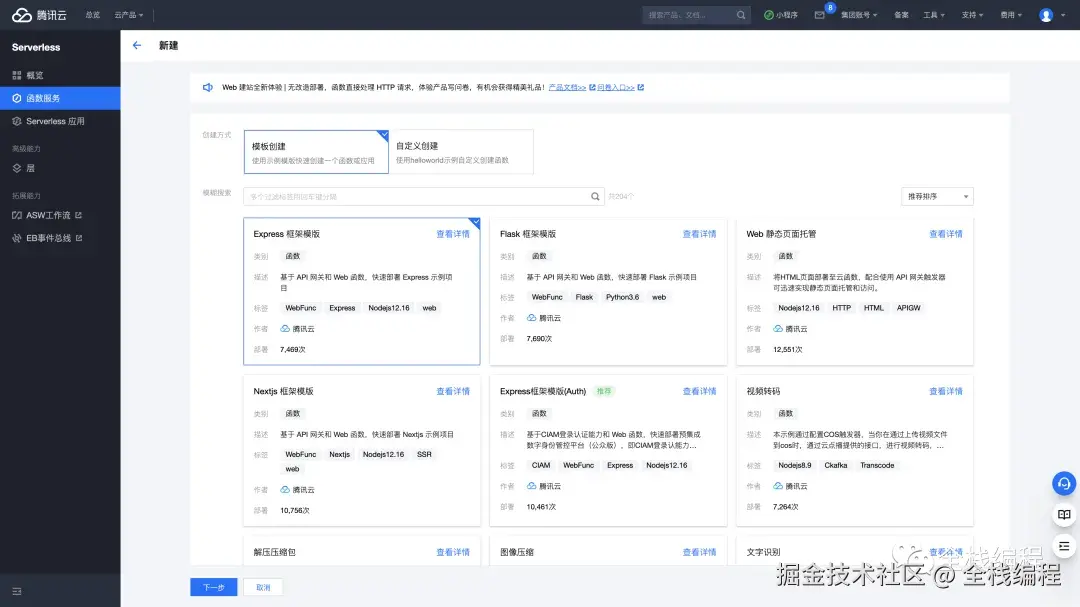The width and height of the screenshot is (1080, 607).
Task: Click the back arrow next to 新建
Action: pyautogui.click(x=137, y=44)
